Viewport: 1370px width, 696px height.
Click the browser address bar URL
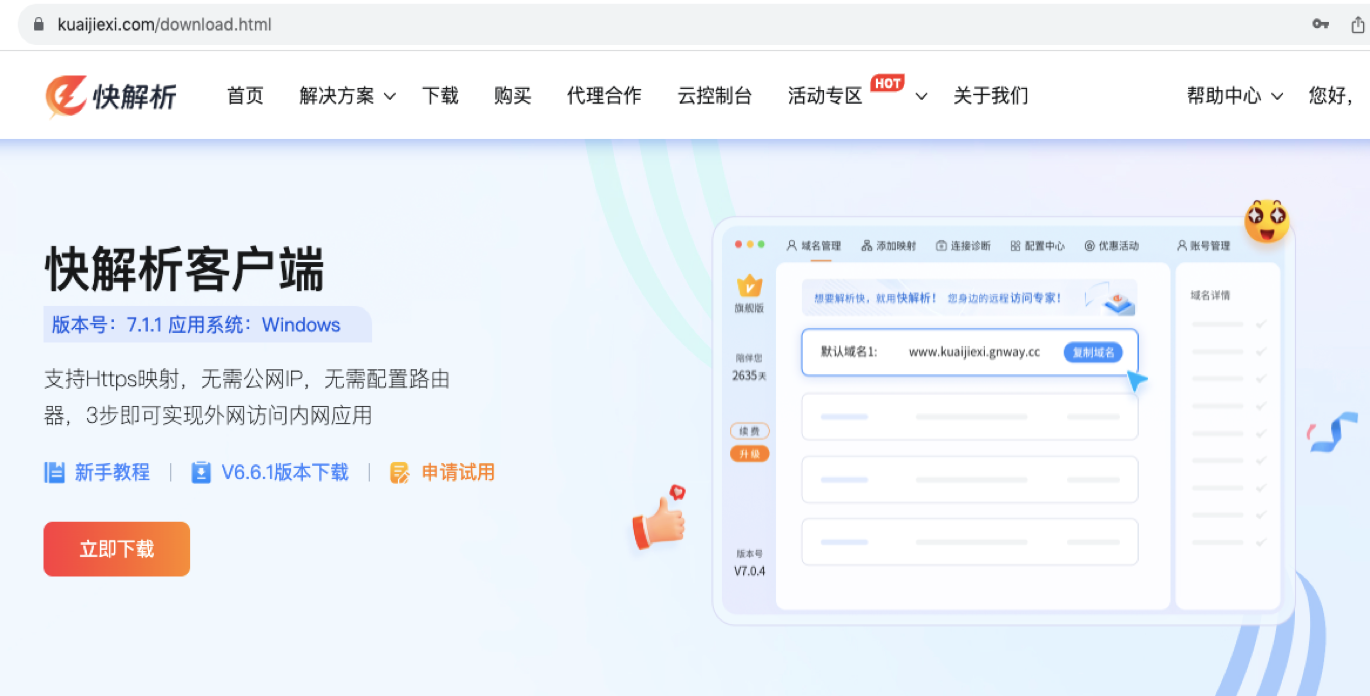tap(165, 24)
